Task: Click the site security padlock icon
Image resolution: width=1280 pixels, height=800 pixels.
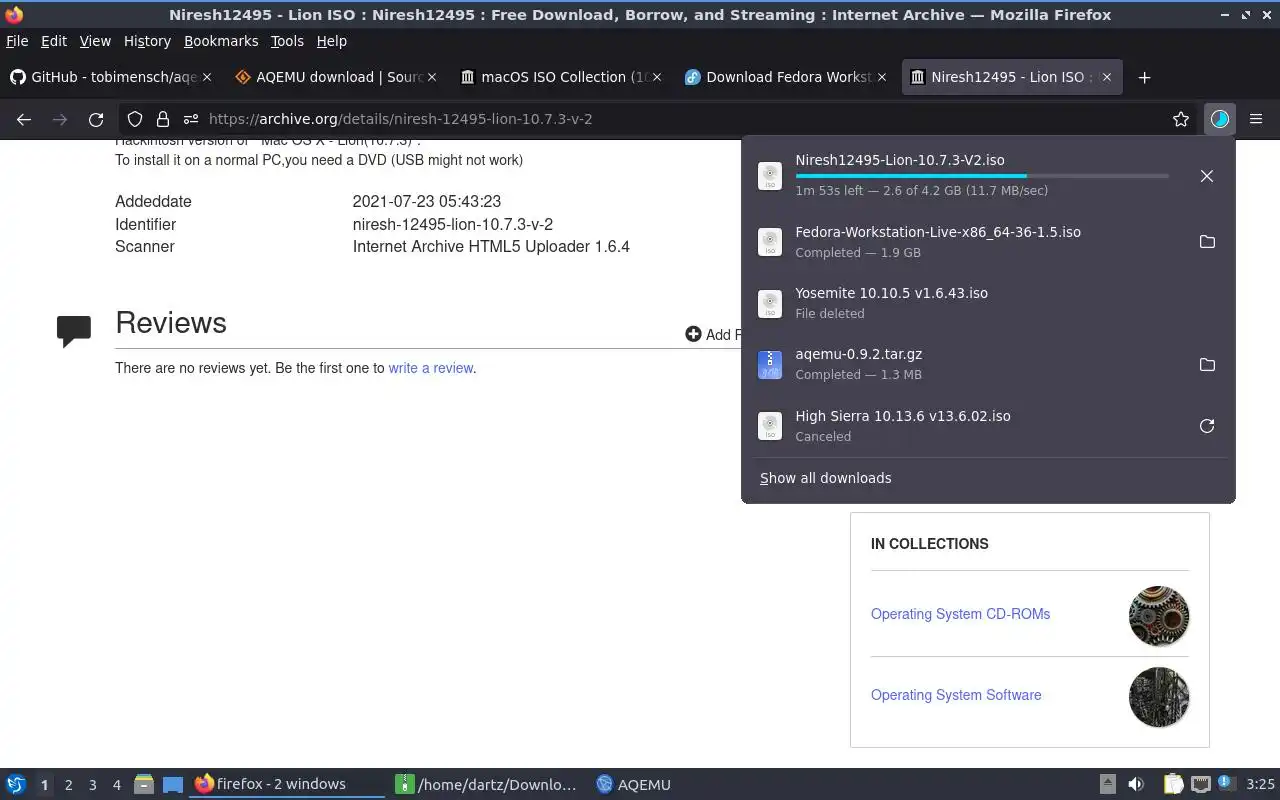Action: pyautogui.click(x=162, y=119)
